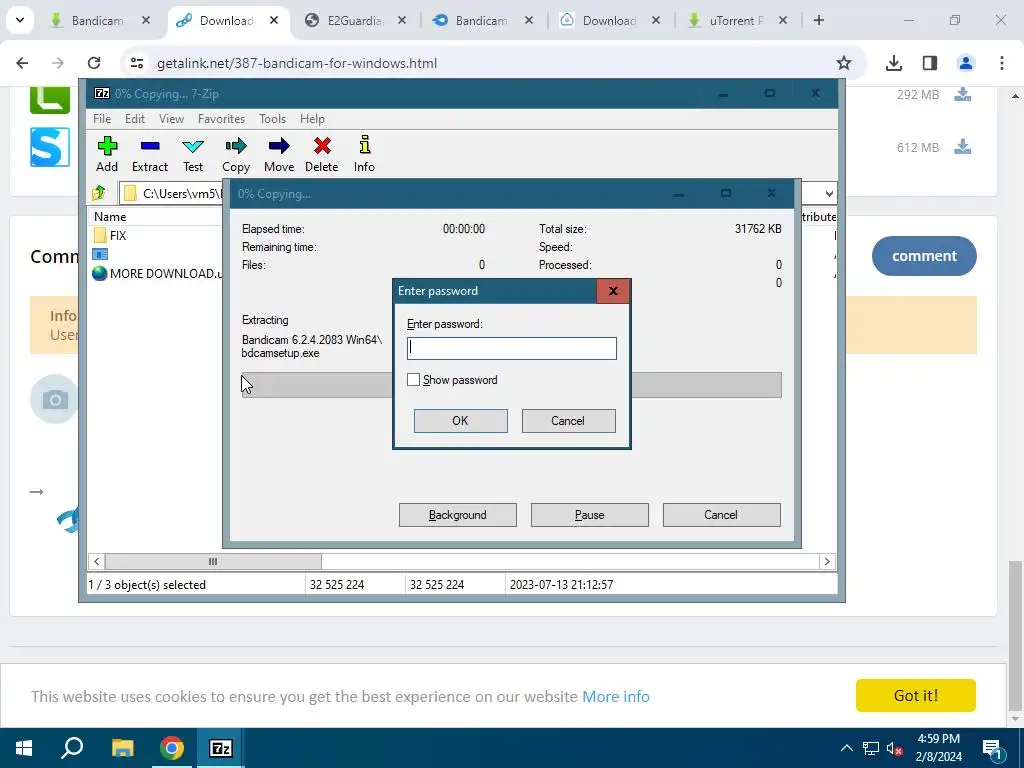The image size is (1024, 768).
Task: Open the Tools menu in 7-Zip
Action: (x=272, y=119)
